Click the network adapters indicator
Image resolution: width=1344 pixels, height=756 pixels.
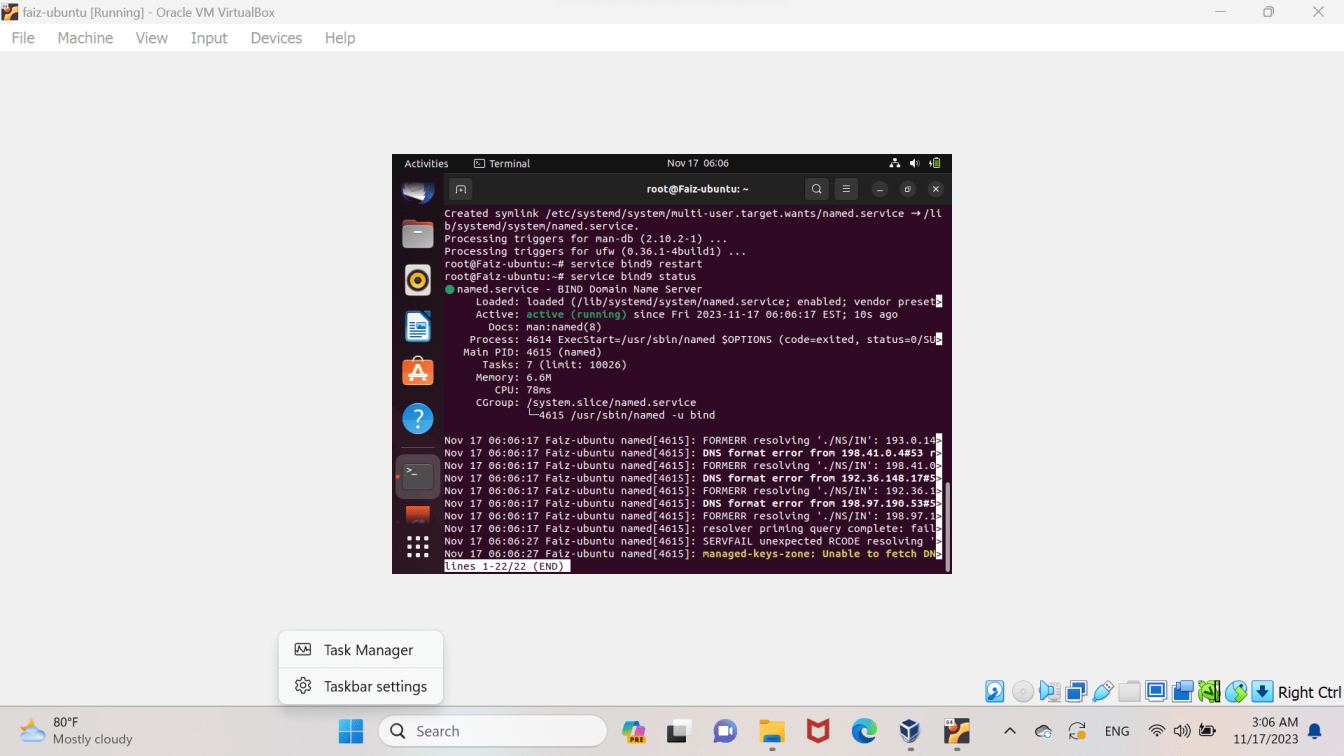pos(1076,691)
